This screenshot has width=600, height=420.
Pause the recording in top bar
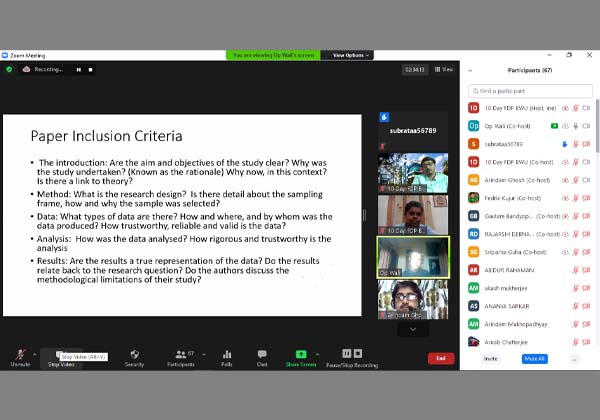pos(79,69)
